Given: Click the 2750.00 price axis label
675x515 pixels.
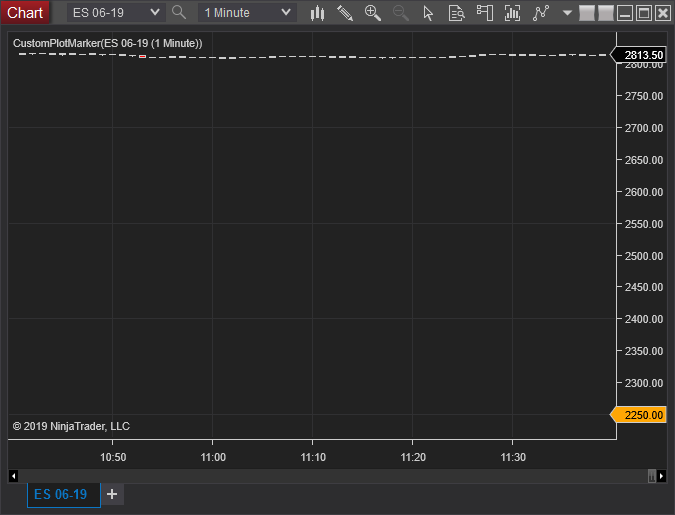Looking at the screenshot, I should tap(644, 96).
